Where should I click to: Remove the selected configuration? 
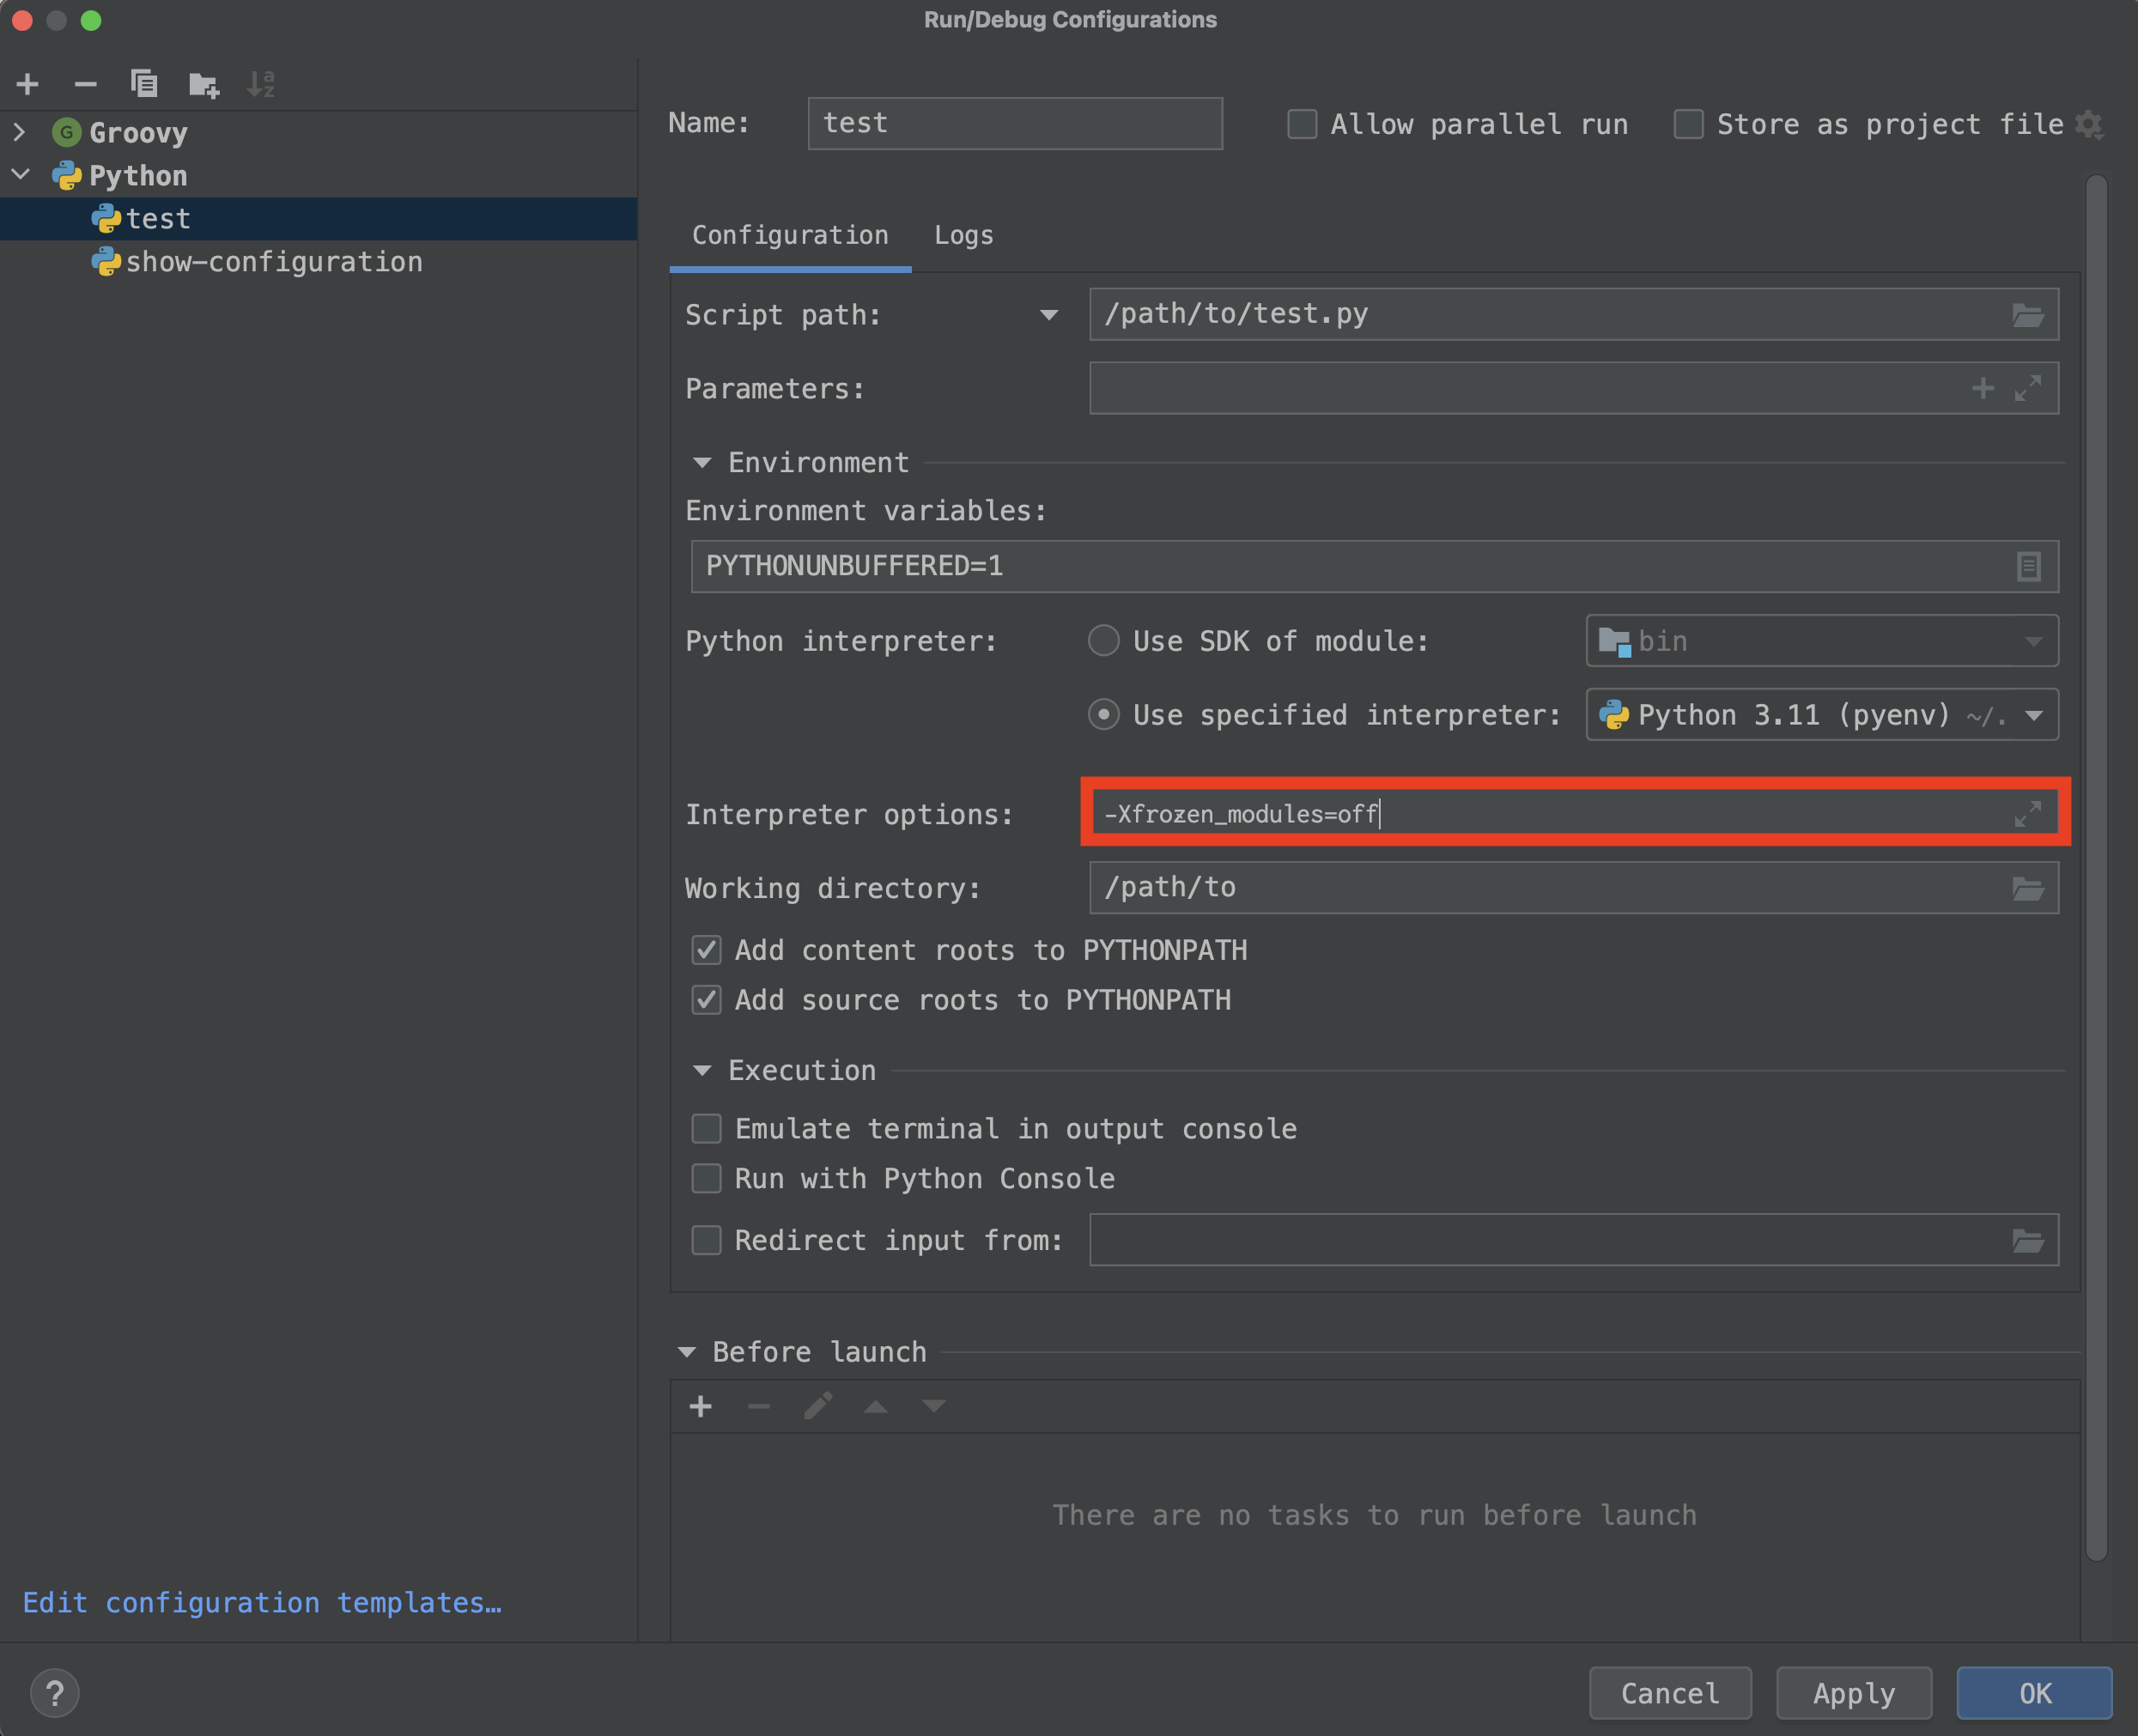click(x=86, y=84)
